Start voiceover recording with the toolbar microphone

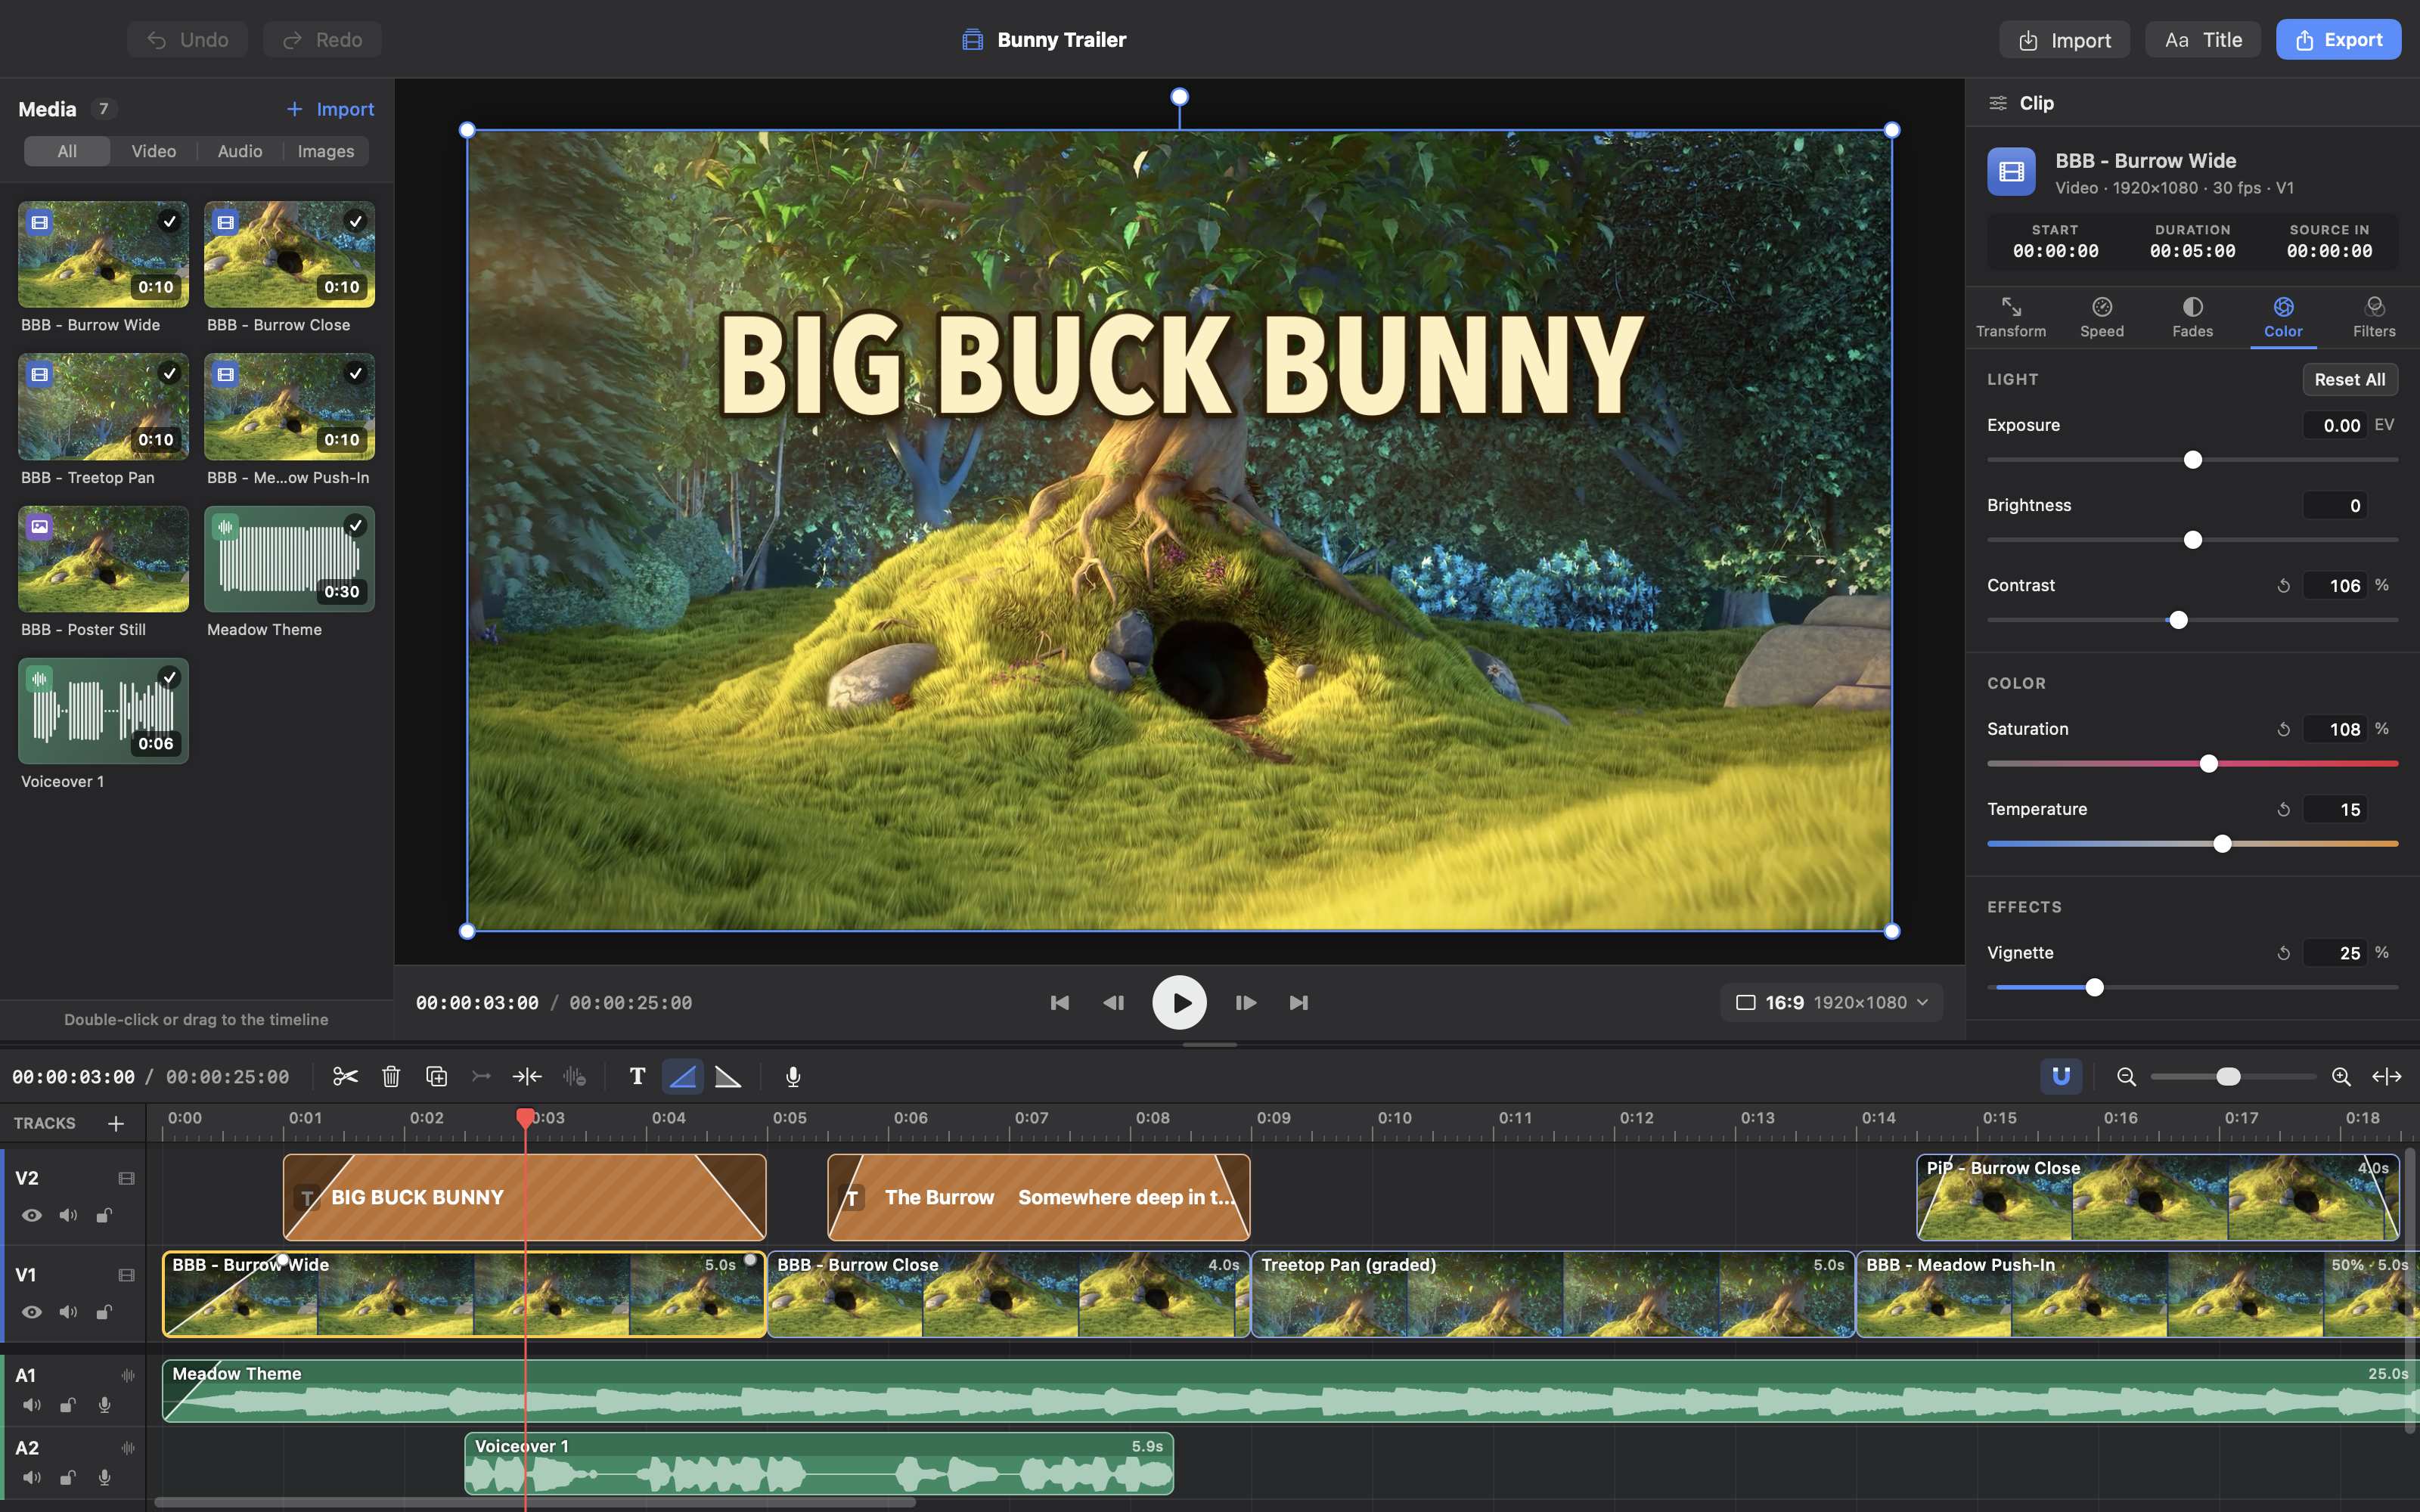pyautogui.click(x=793, y=1076)
